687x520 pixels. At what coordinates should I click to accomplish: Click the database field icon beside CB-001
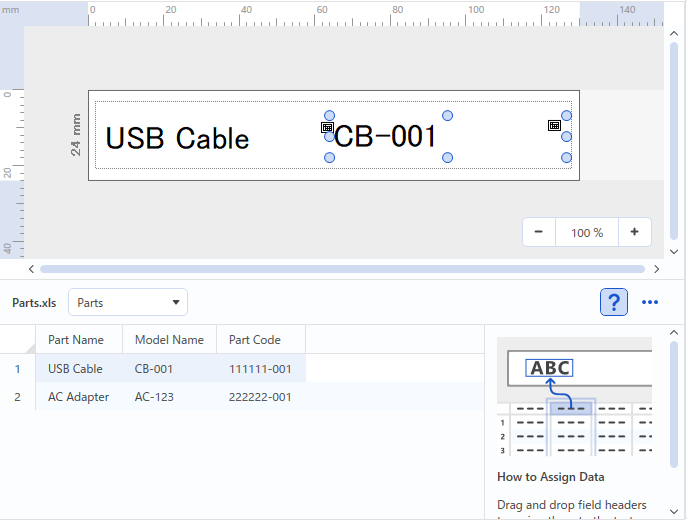(327, 128)
